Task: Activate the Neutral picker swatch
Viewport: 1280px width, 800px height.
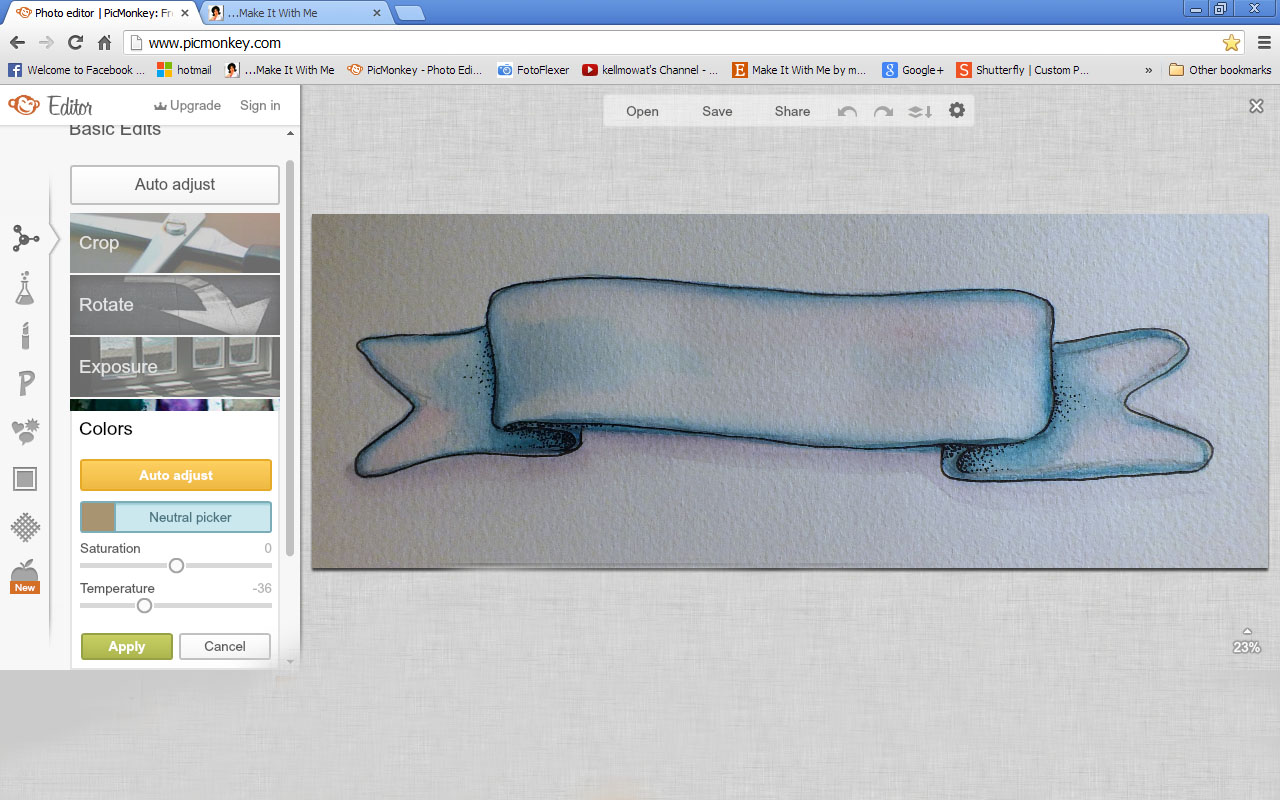Action: tap(175, 517)
